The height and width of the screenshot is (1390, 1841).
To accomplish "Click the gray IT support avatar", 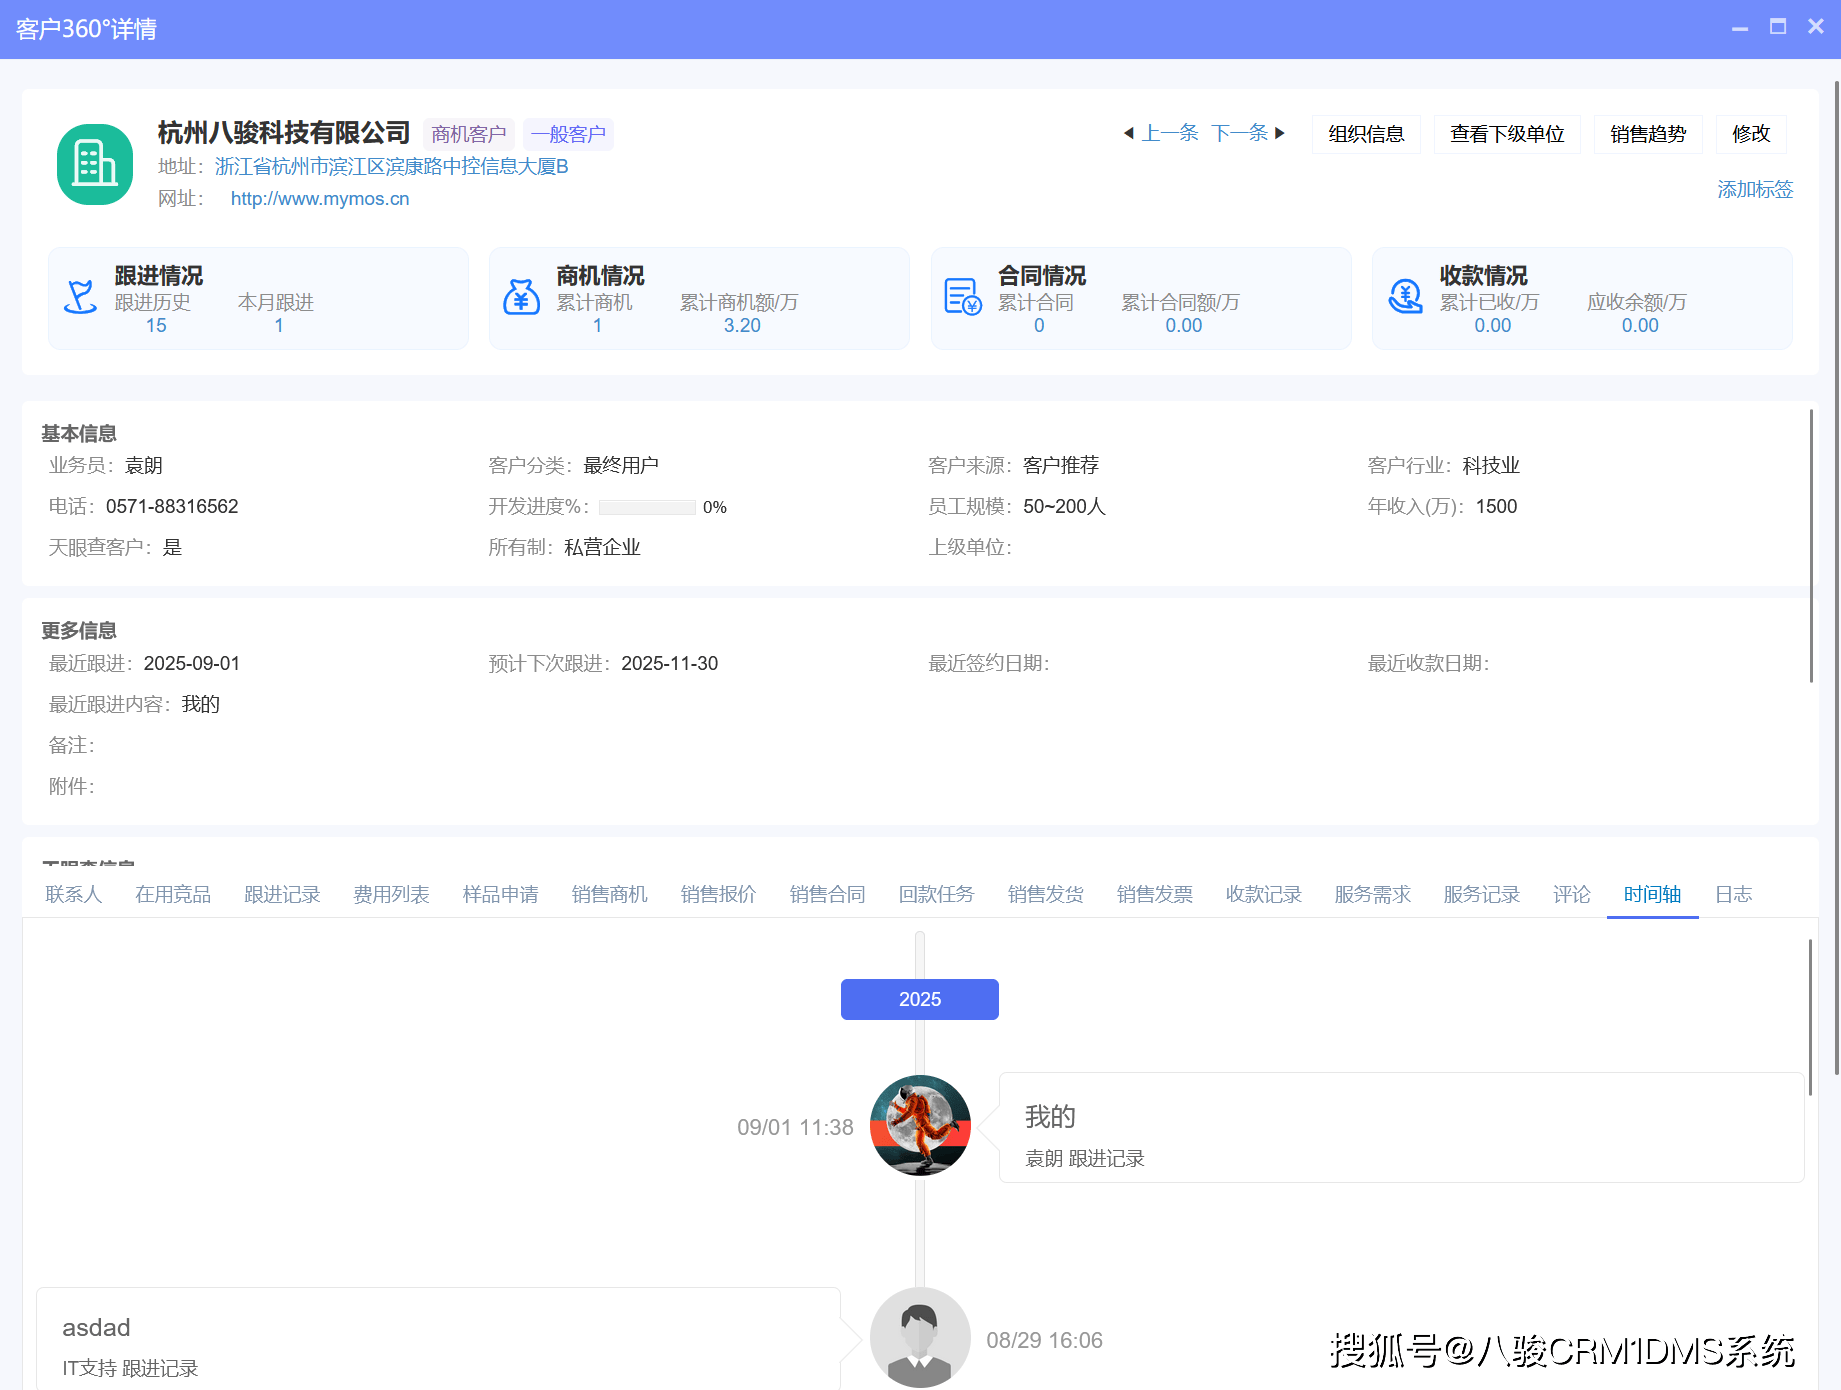I will (920, 1337).
